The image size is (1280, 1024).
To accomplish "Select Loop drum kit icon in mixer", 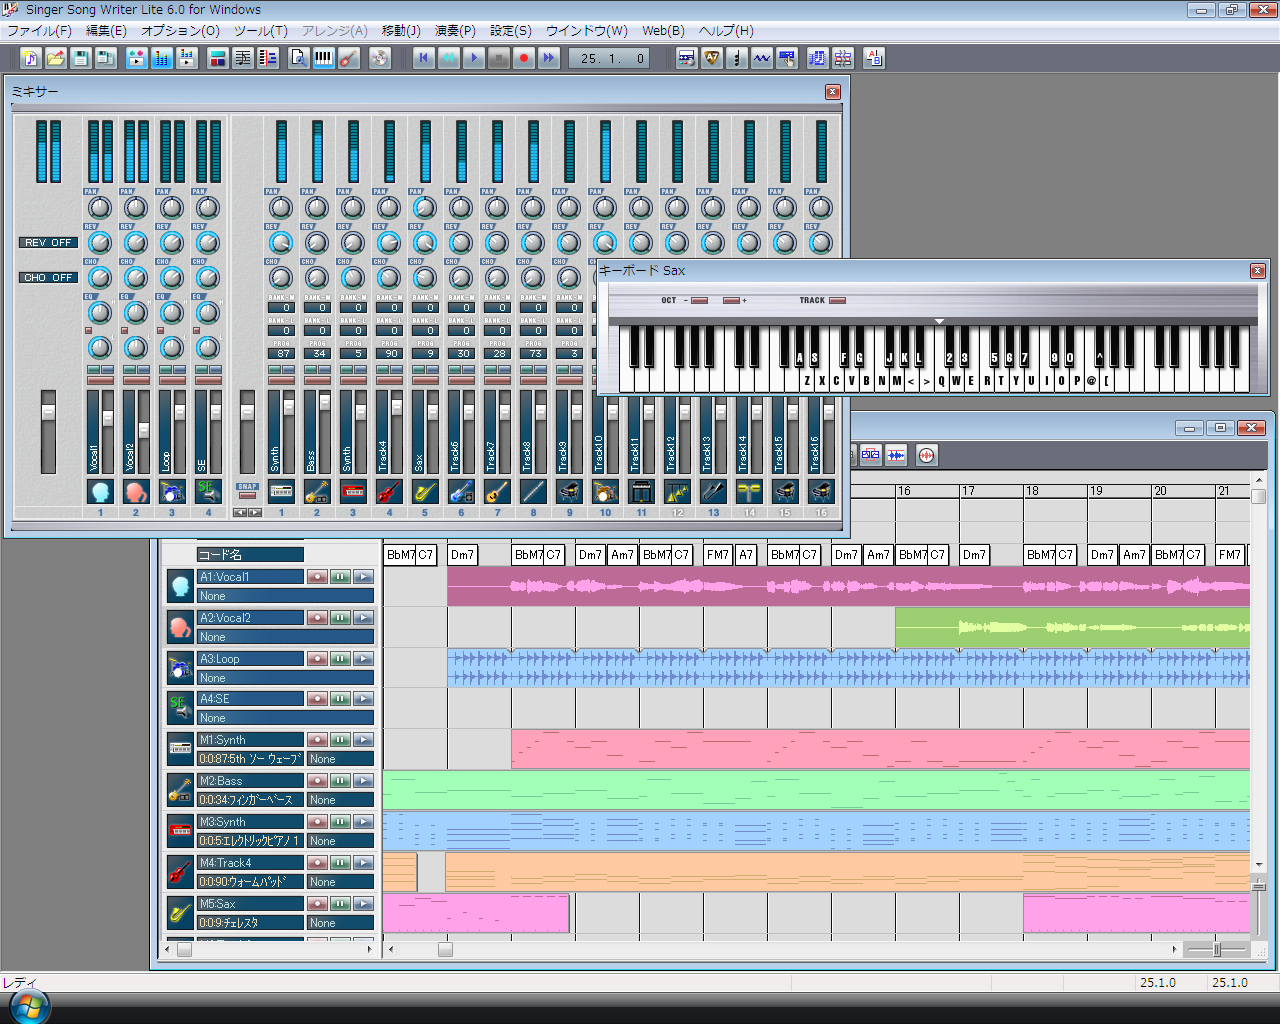I will [172, 491].
